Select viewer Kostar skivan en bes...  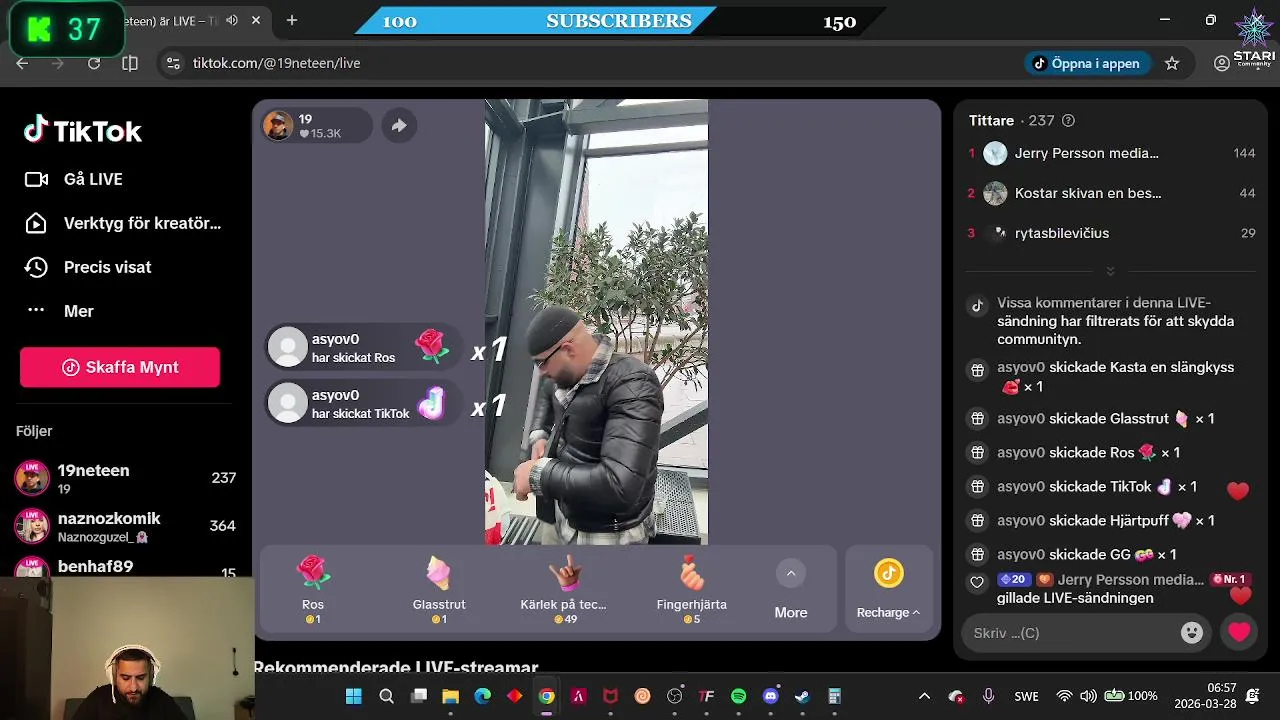click(1110, 193)
